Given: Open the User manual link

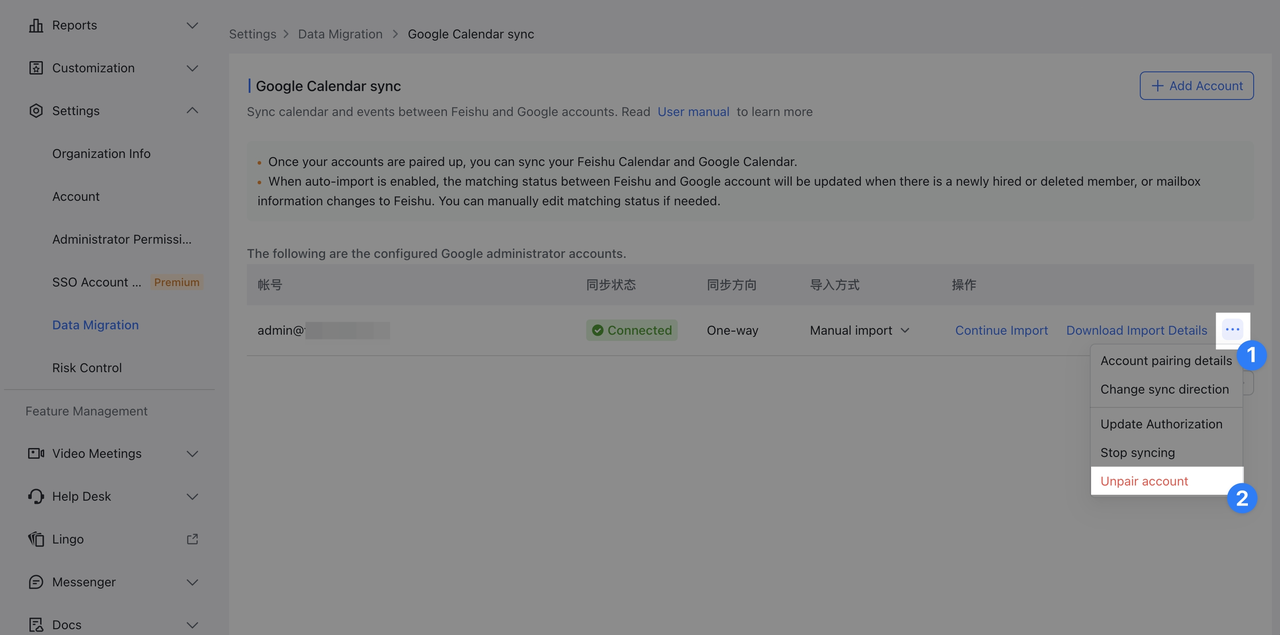Looking at the screenshot, I should [693, 112].
